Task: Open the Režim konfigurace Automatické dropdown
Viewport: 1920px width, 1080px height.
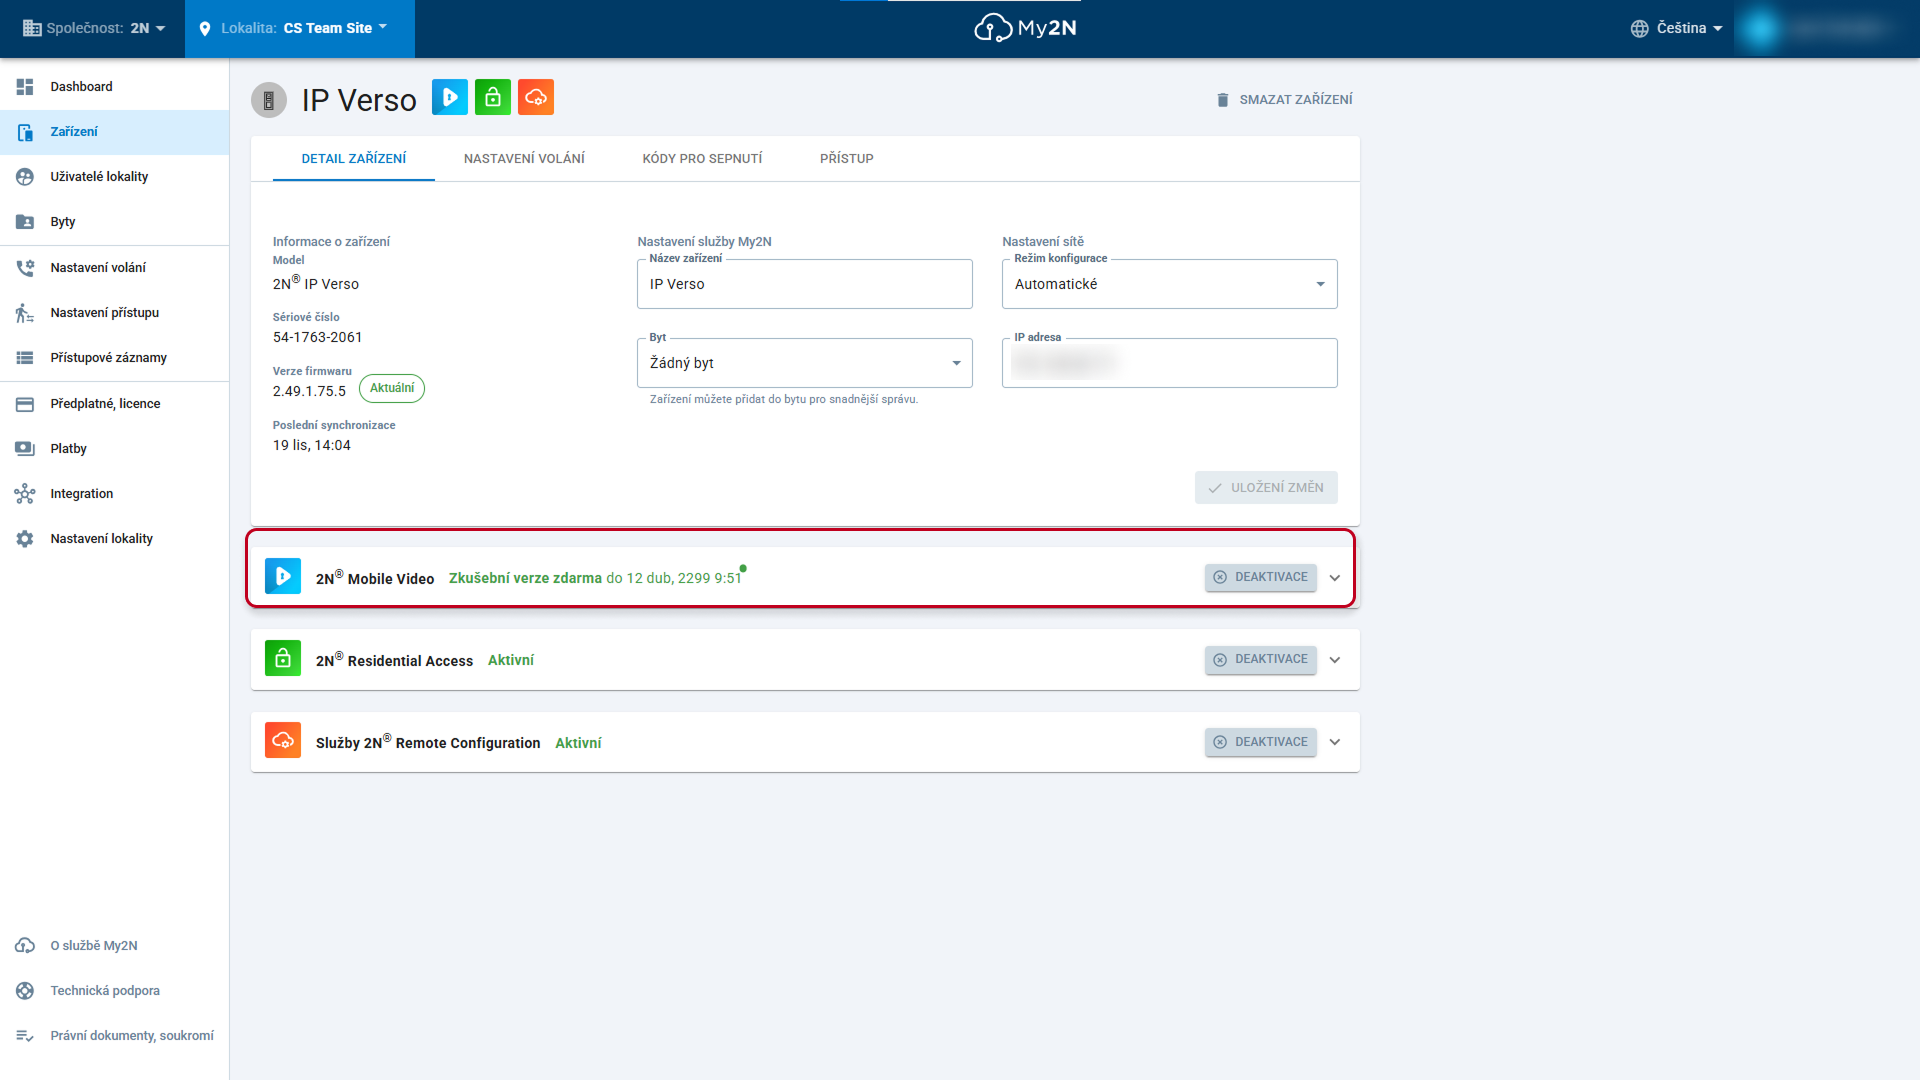Action: pyautogui.click(x=1170, y=284)
